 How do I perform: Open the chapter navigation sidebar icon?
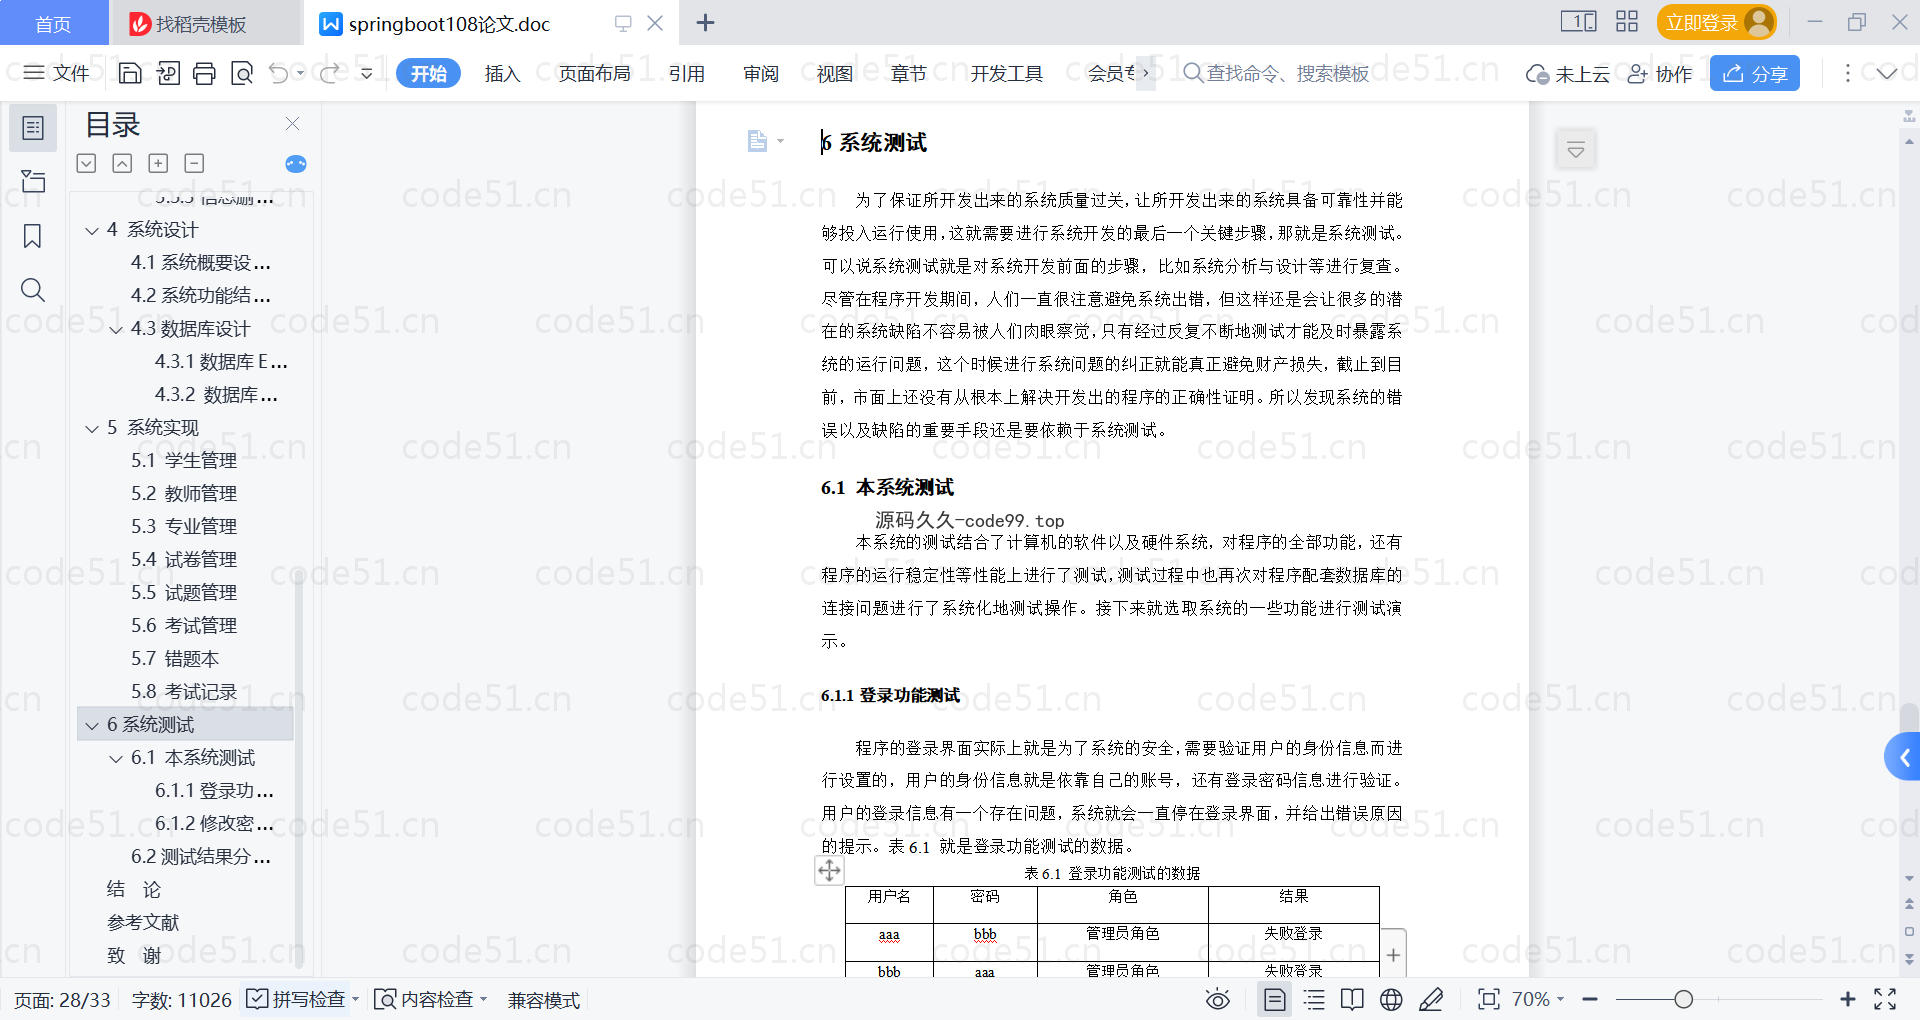click(33, 181)
